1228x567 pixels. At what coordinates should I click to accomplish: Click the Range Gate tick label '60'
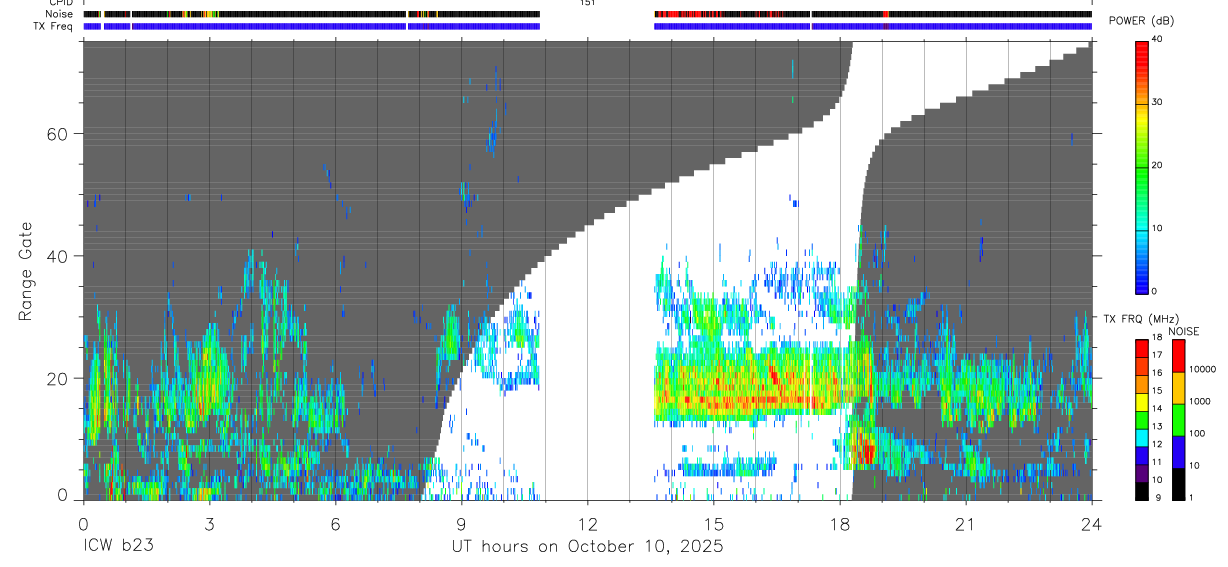tap(58, 134)
